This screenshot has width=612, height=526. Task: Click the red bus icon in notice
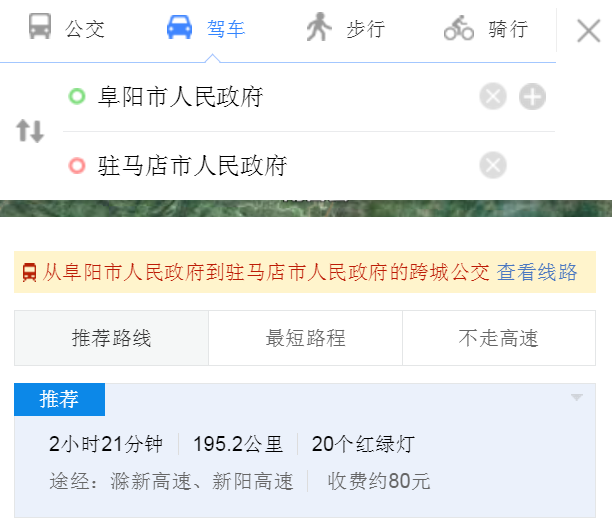coord(30,272)
